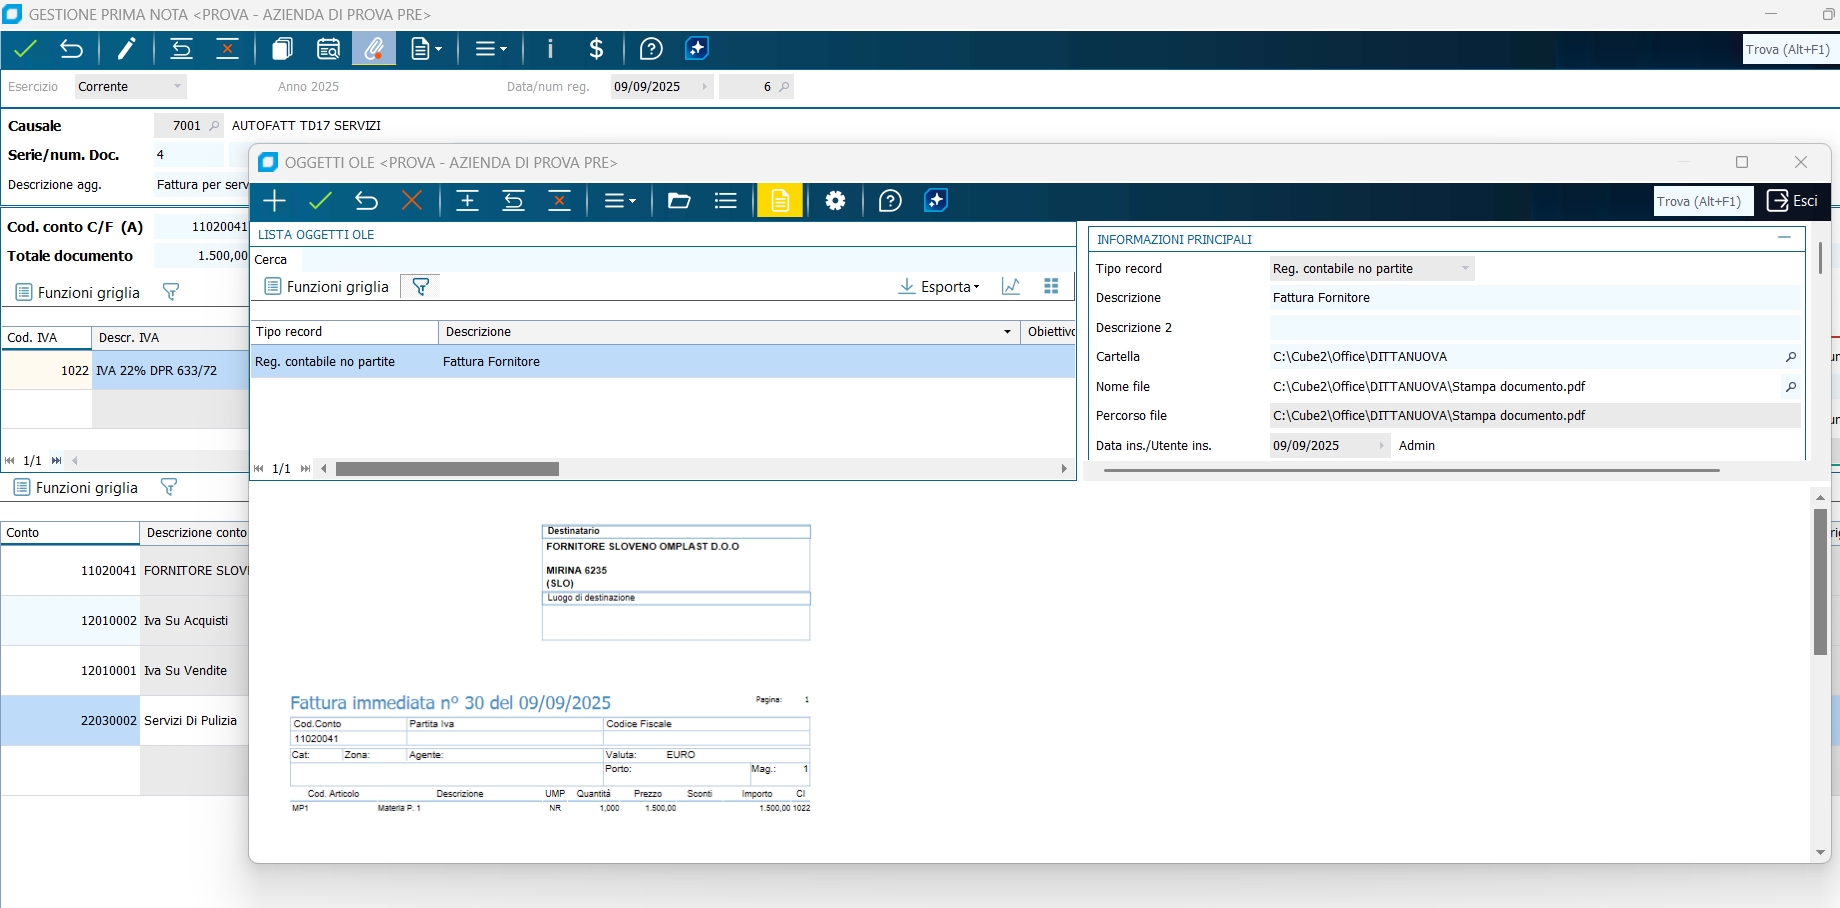This screenshot has height=908, width=1840.
Task: Click the pencil edit icon in main toolbar
Action: click(x=127, y=49)
